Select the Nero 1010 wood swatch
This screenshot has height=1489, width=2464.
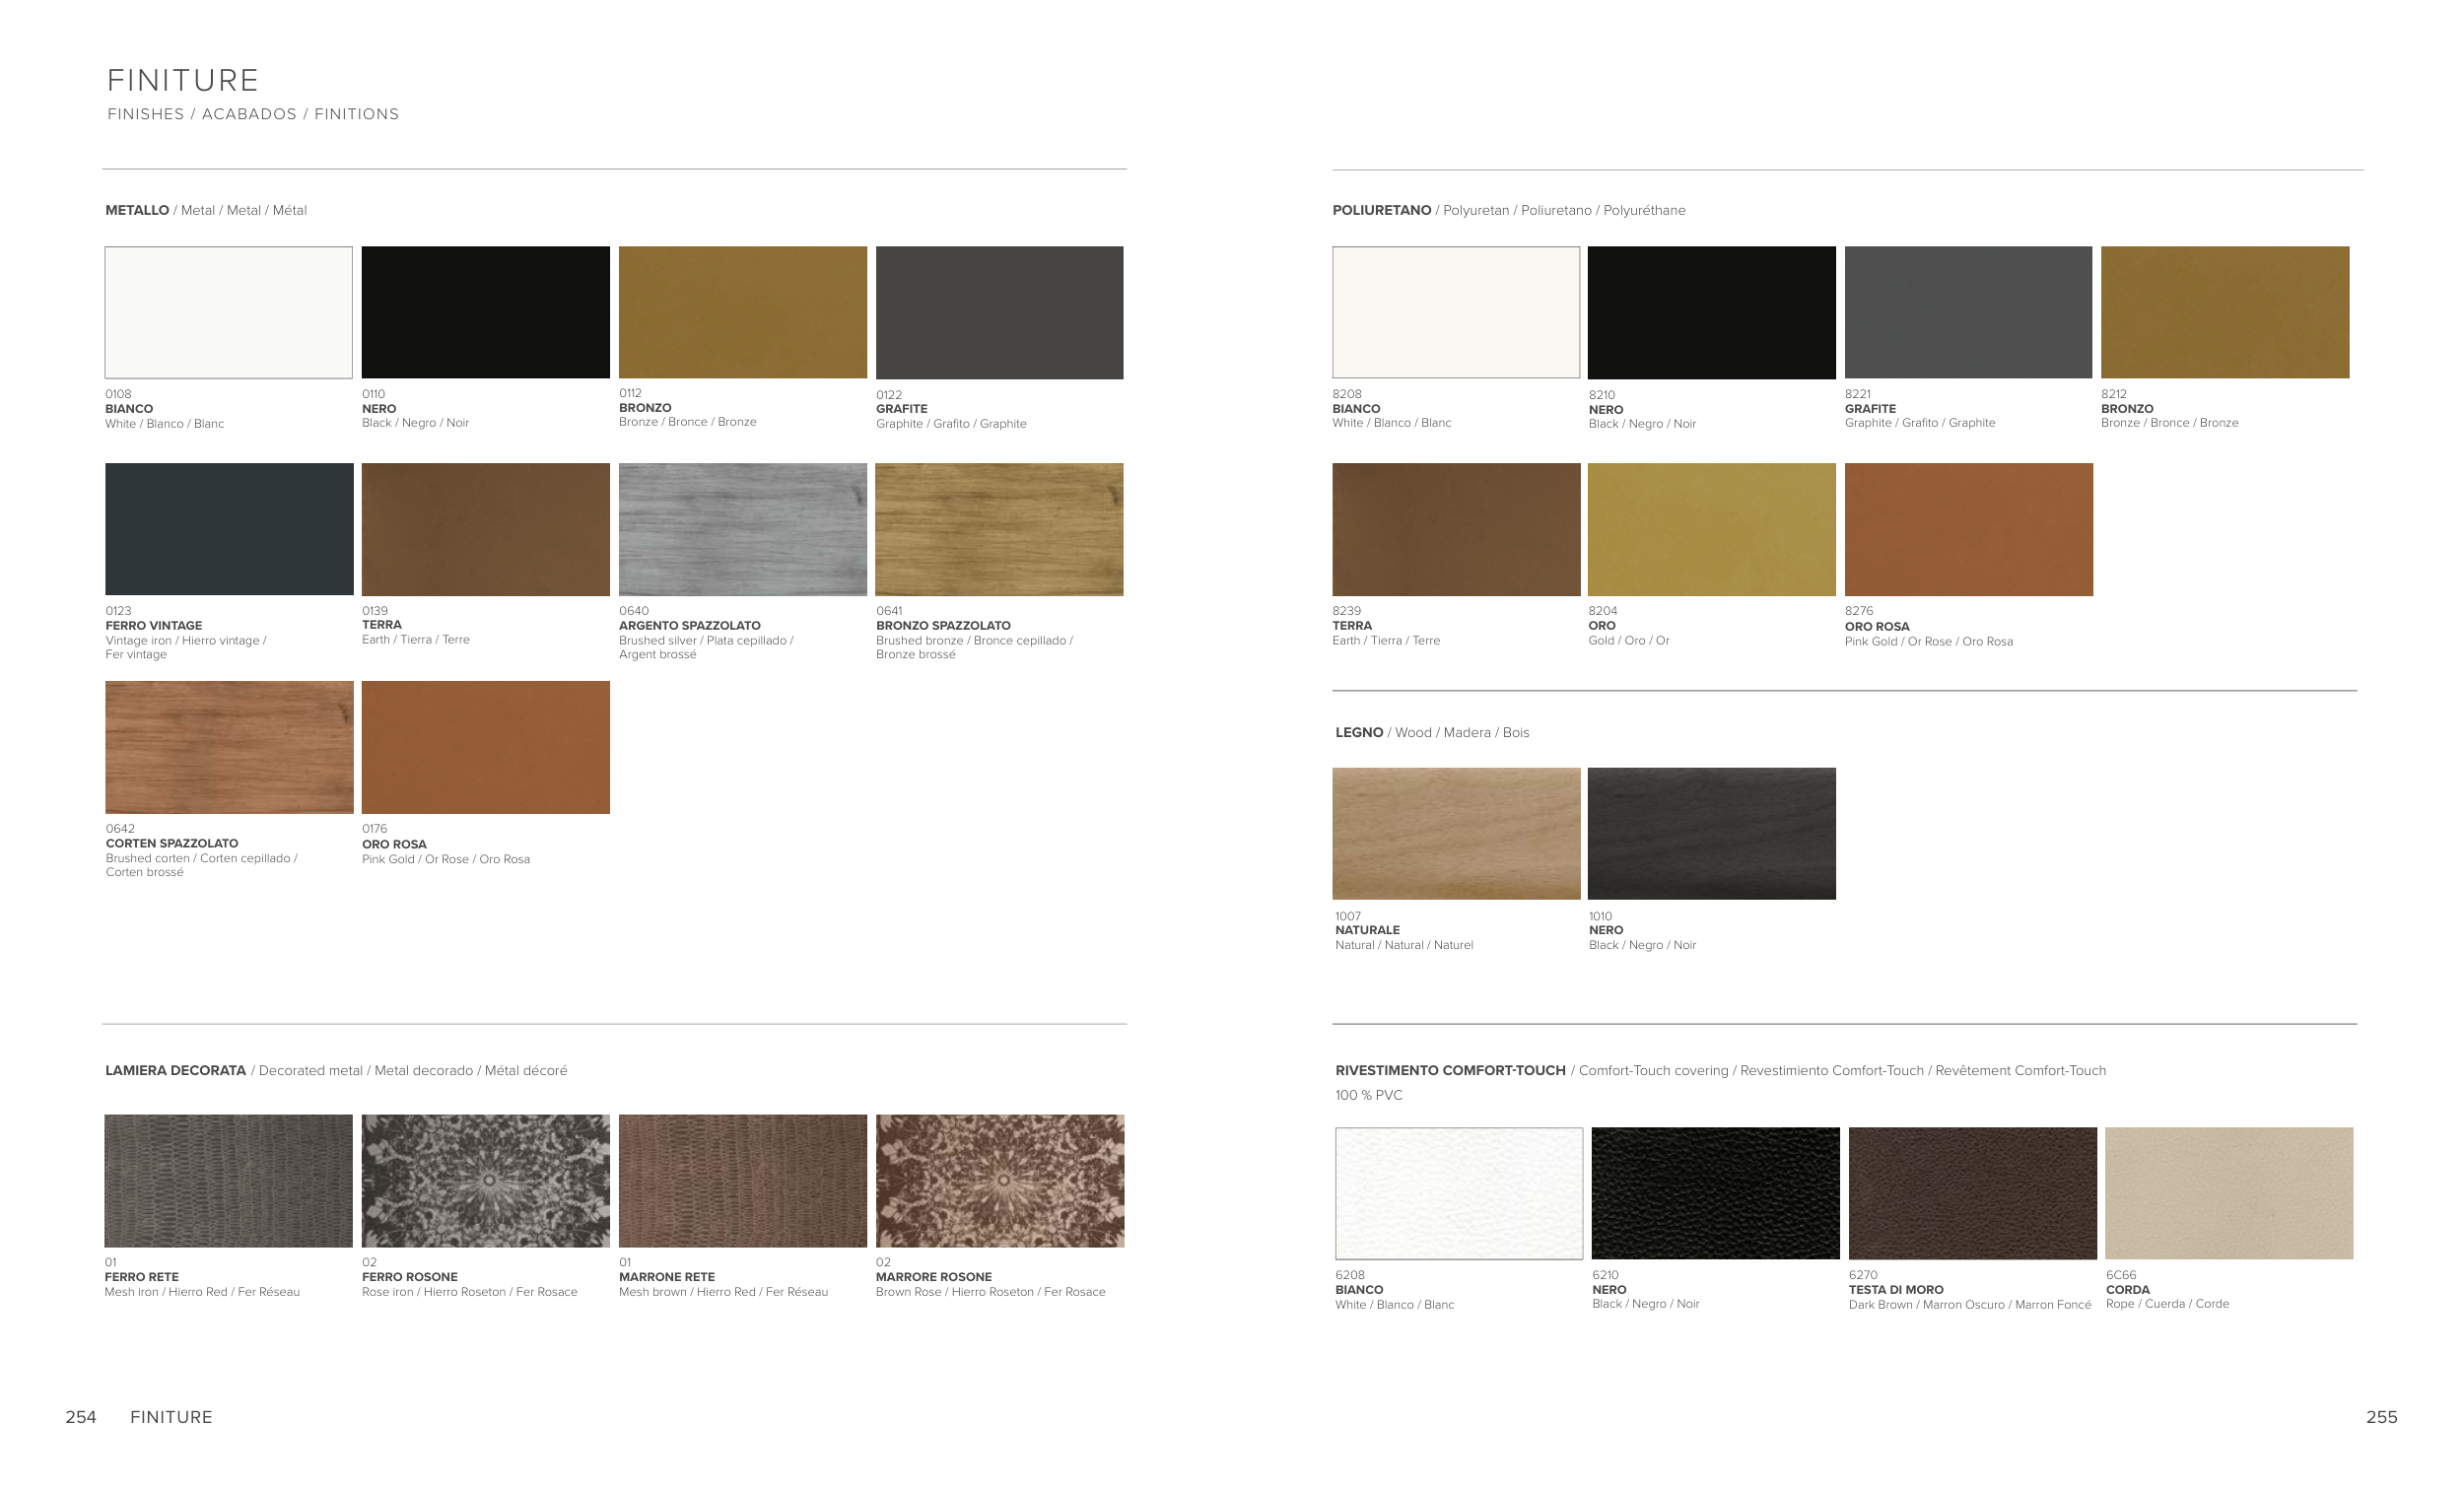pos(1711,833)
